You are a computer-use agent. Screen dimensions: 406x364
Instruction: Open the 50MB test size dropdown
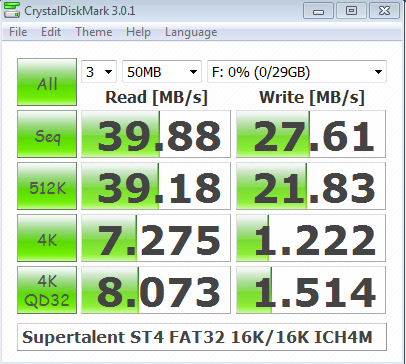pos(162,72)
